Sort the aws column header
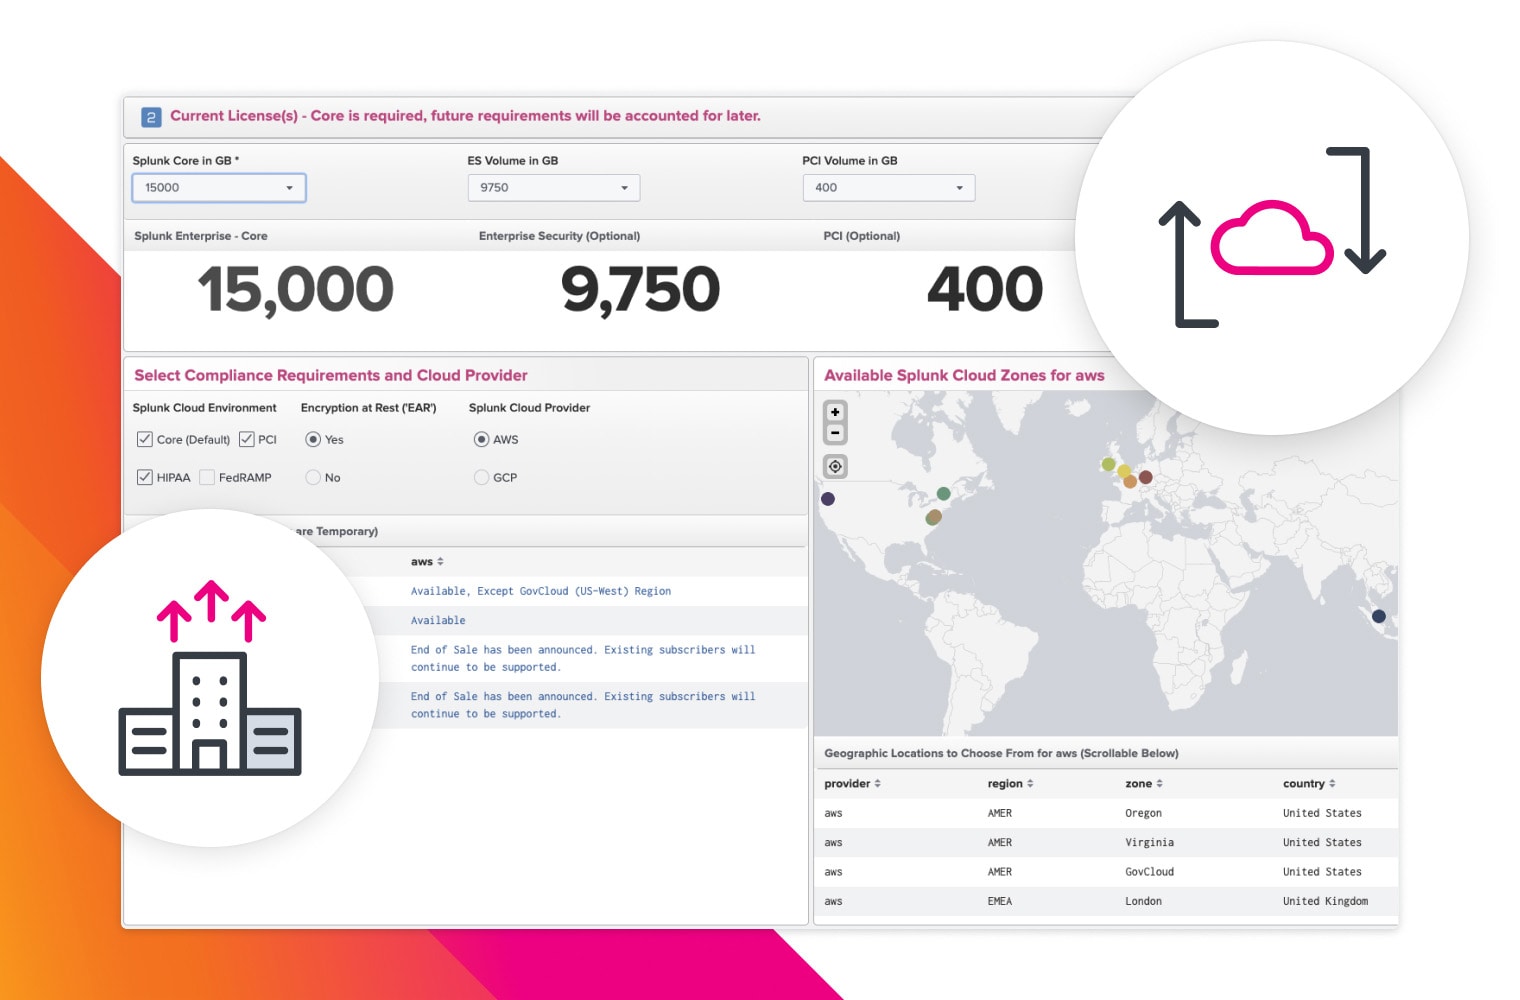Image resolution: width=1520 pixels, height=1000 pixels. (427, 562)
